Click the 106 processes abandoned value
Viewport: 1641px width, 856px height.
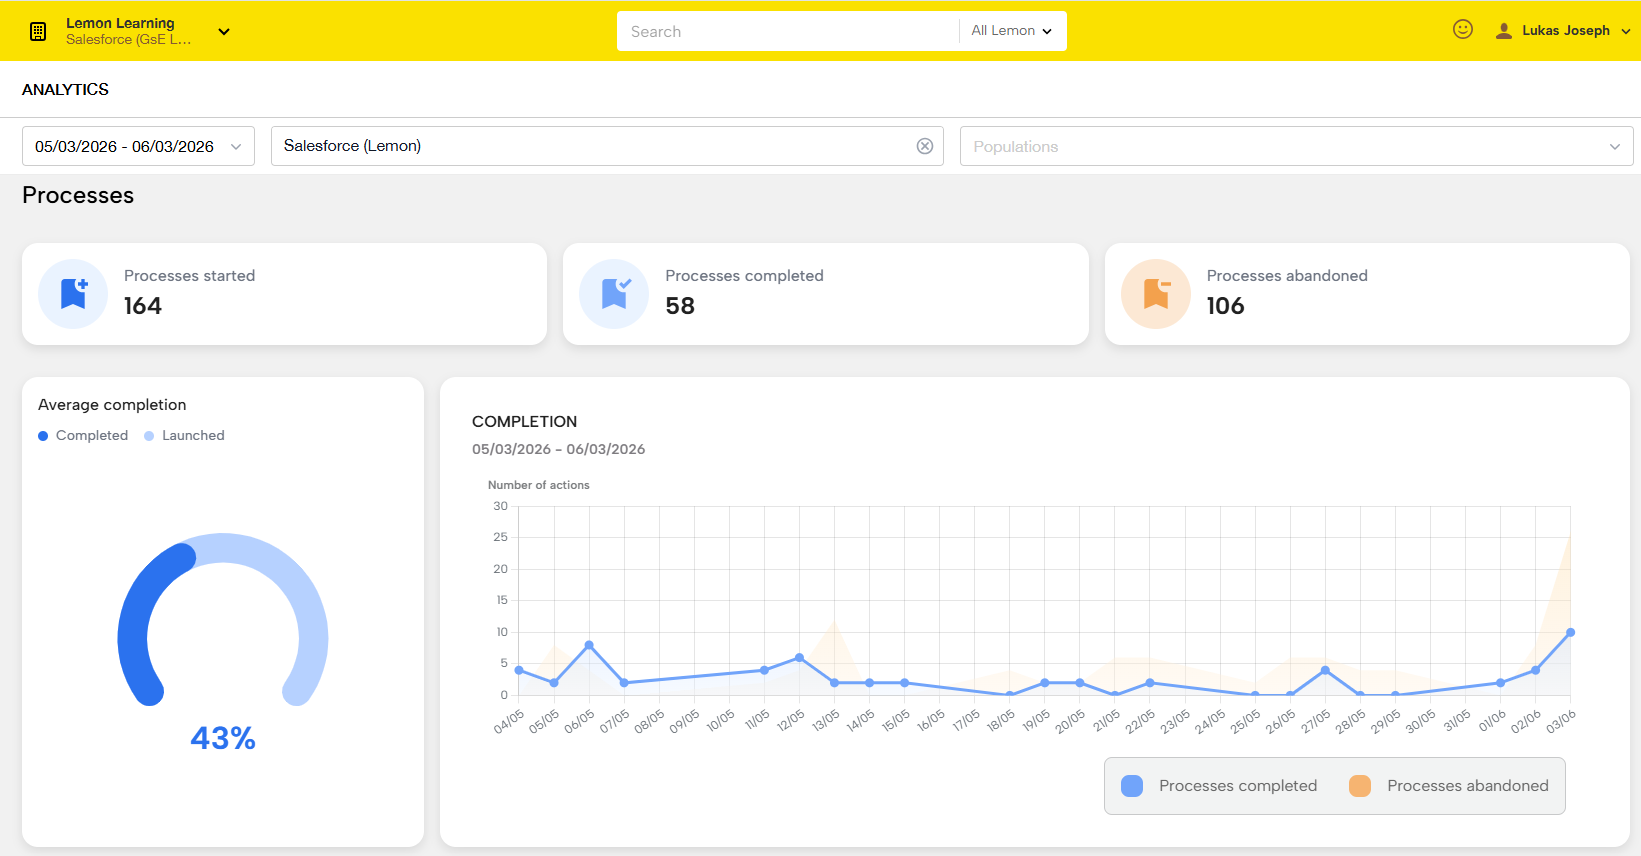1225,306
